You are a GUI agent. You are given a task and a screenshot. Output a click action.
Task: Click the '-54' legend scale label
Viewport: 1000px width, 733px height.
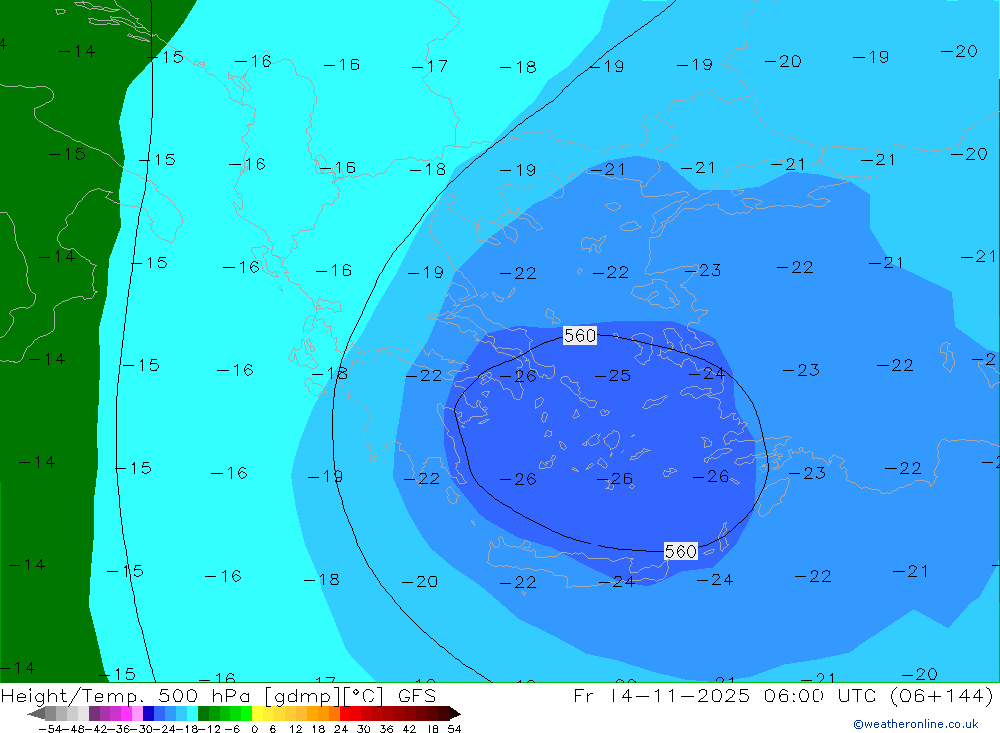50,729
